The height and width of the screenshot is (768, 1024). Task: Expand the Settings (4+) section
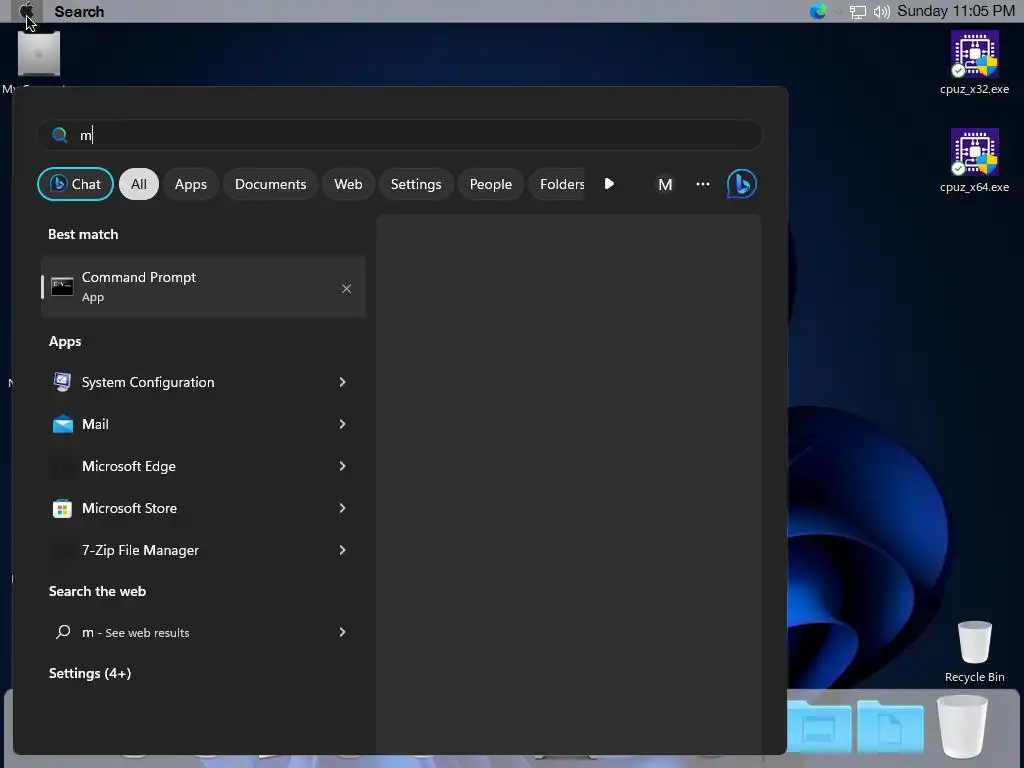click(x=90, y=673)
